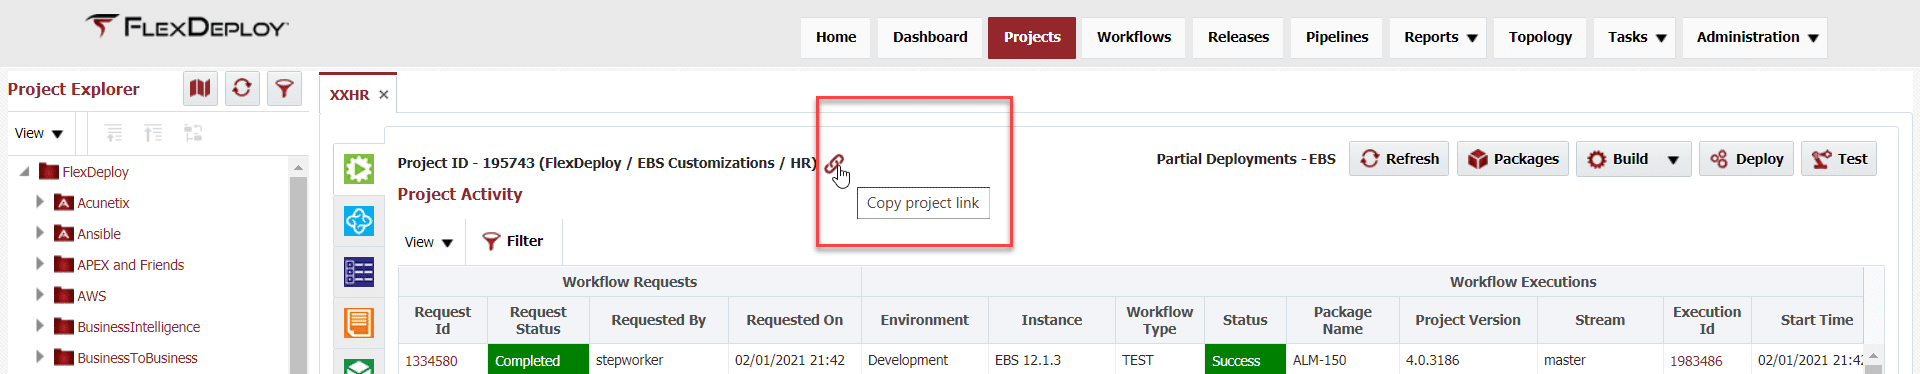Open the Pipelines tab
This screenshot has height=374, width=1920.
(1337, 37)
